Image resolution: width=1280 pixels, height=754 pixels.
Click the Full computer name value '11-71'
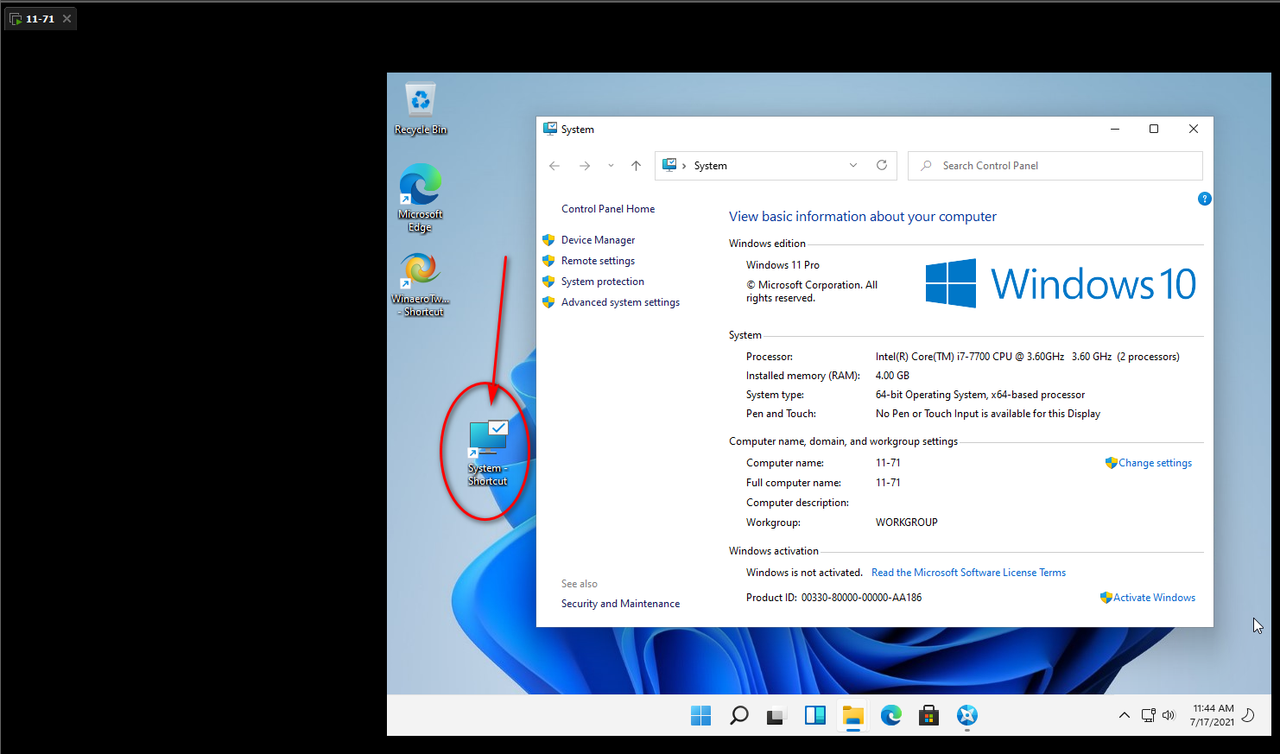[888, 483]
